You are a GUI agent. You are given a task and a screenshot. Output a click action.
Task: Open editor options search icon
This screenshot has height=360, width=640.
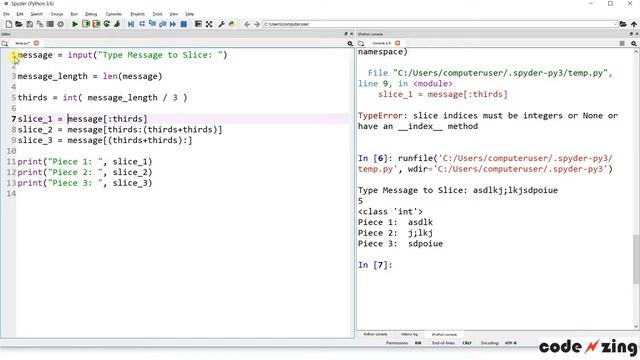(350, 43)
